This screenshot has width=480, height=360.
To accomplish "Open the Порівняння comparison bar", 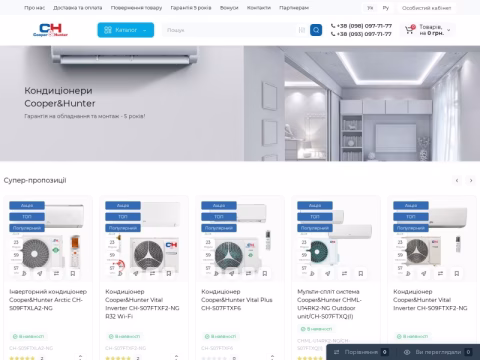I will [x=361, y=352].
